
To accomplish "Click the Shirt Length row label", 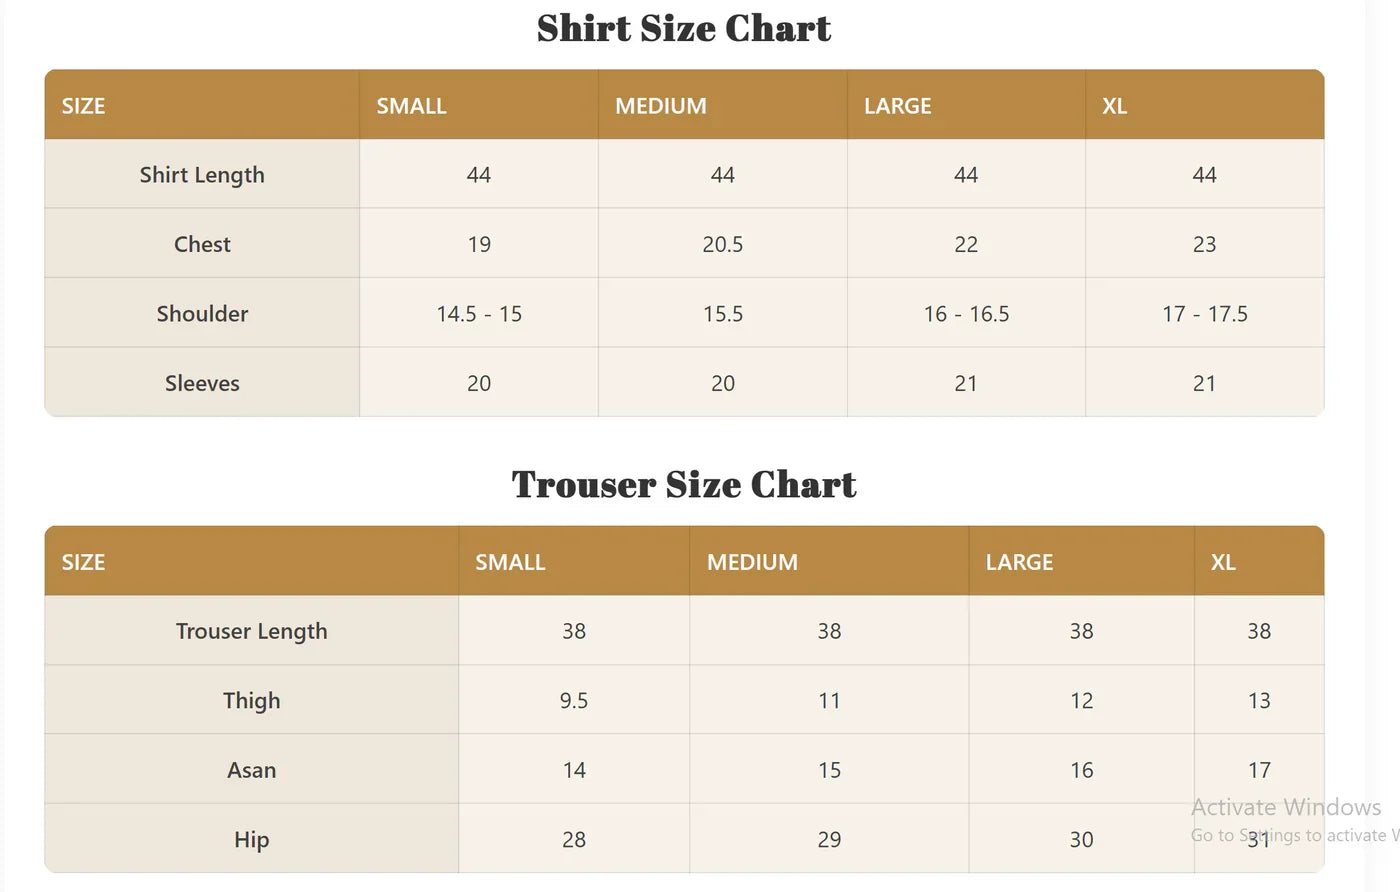I will tap(202, 175).
